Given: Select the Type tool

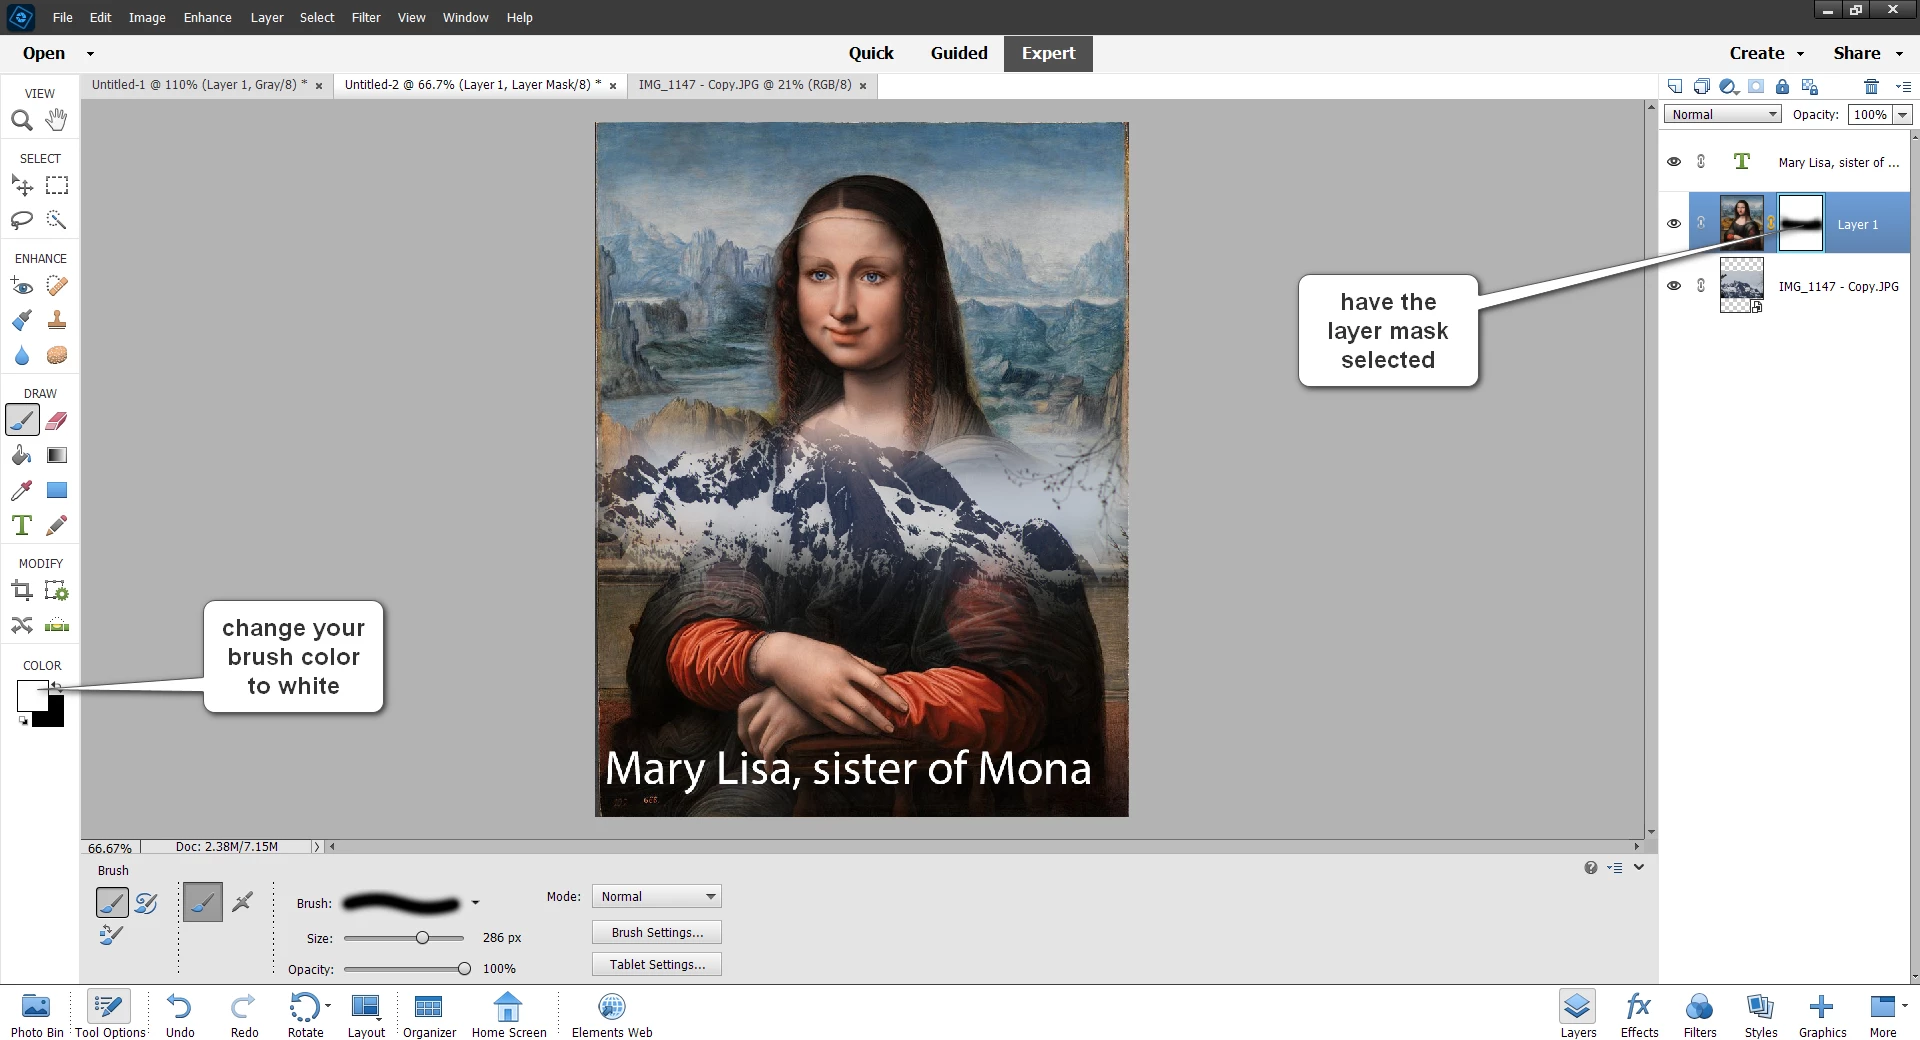Looking at the screenshot, I should (22, 525).
